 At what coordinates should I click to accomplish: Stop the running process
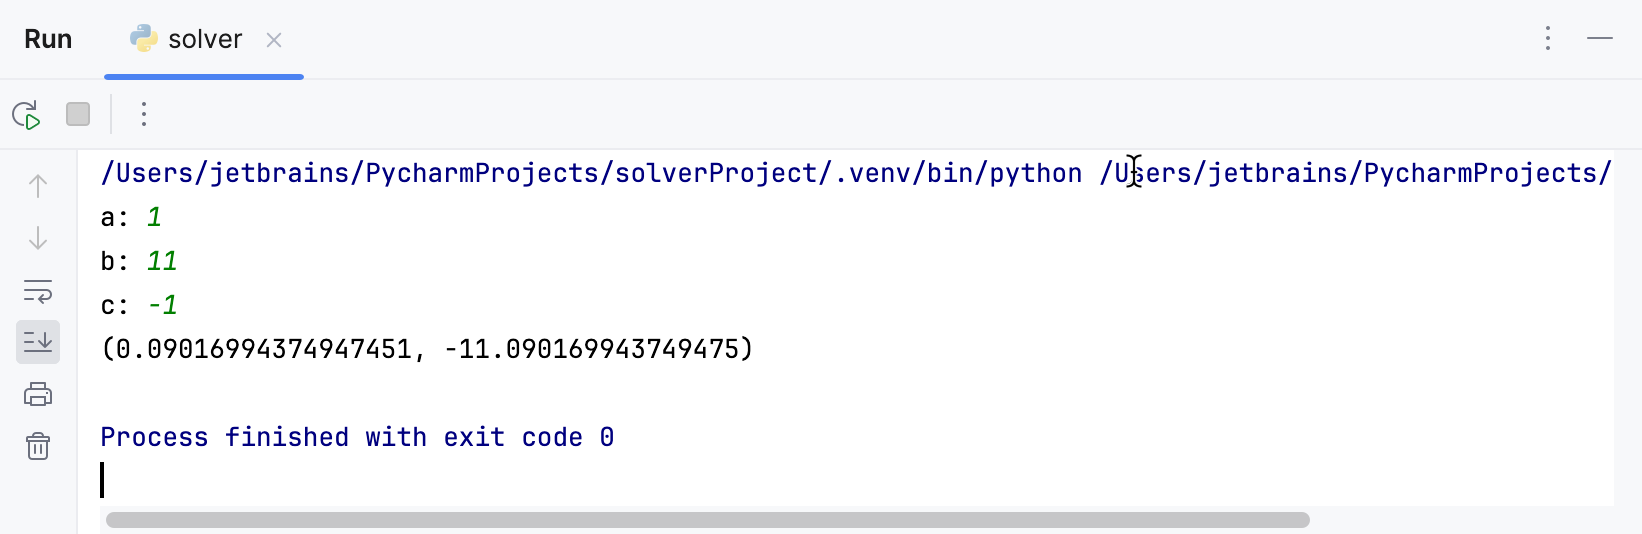click(78, 115)
